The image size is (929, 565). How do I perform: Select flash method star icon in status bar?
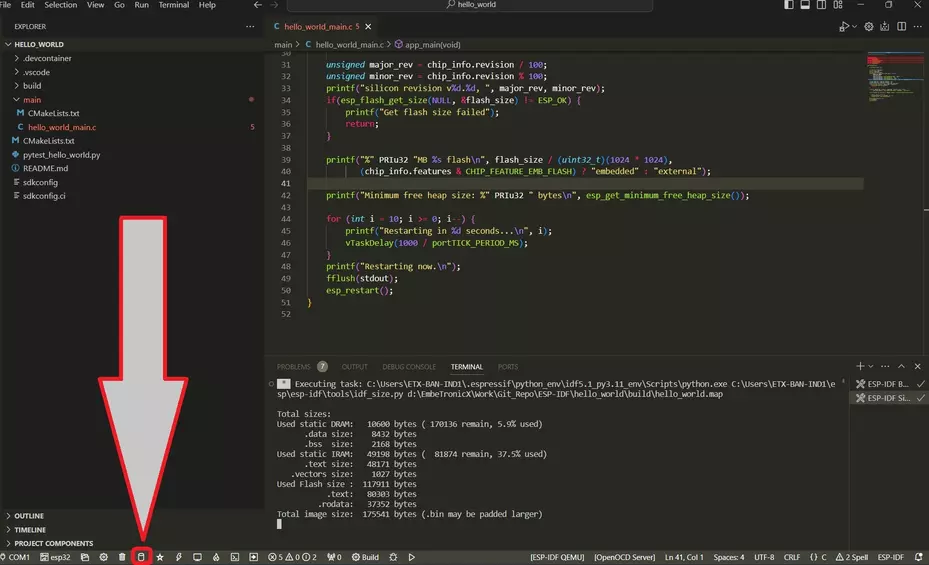coord(160,557)
